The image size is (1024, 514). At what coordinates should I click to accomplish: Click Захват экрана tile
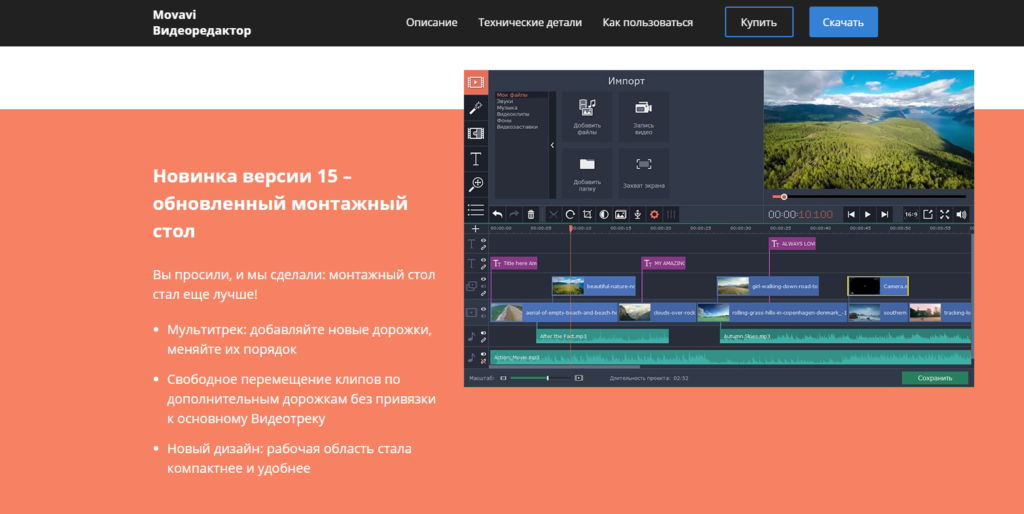pyautogui.click(x=643, y=173)
